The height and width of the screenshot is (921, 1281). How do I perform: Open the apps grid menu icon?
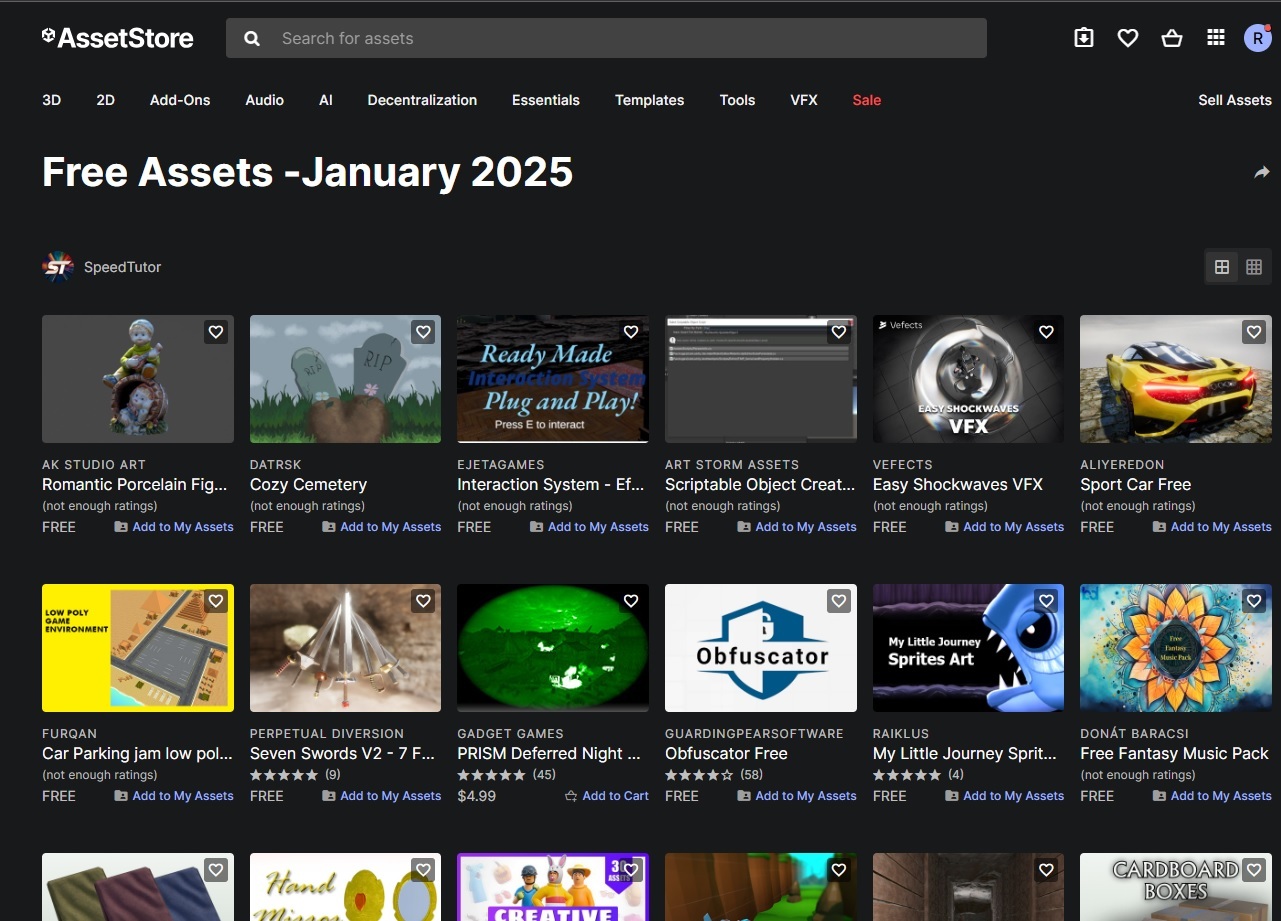pyautogui.click(x=1216, y=38)
